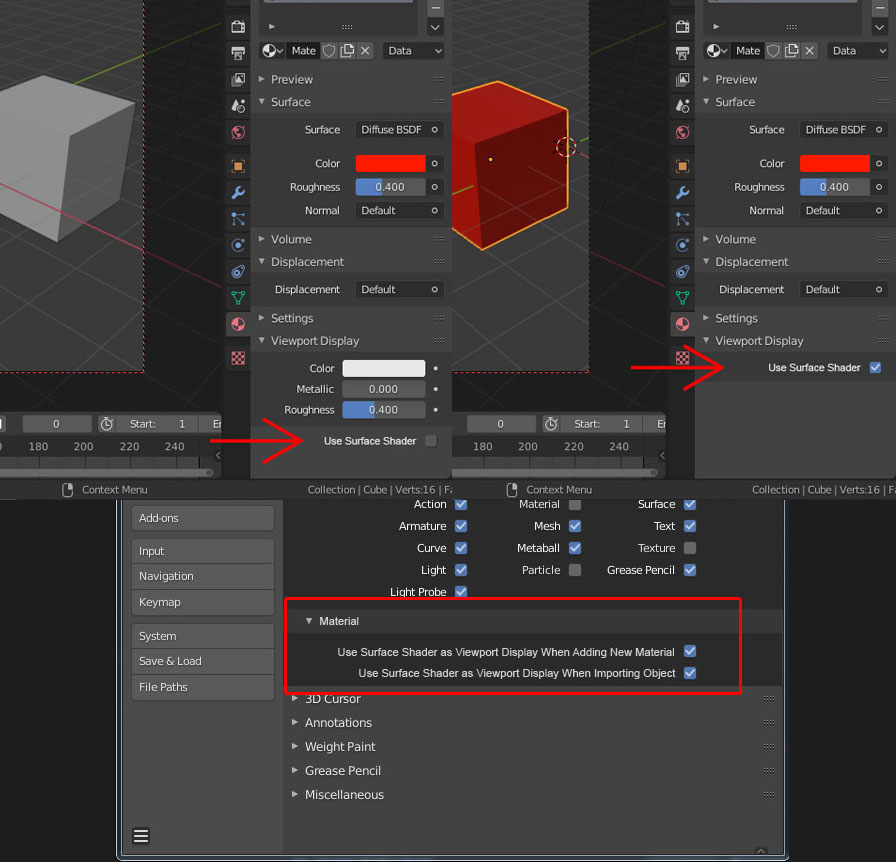The image size is (896, 862).
Task: Open Texture checker tab in right screenshot
Action: (x=682, y=358)
